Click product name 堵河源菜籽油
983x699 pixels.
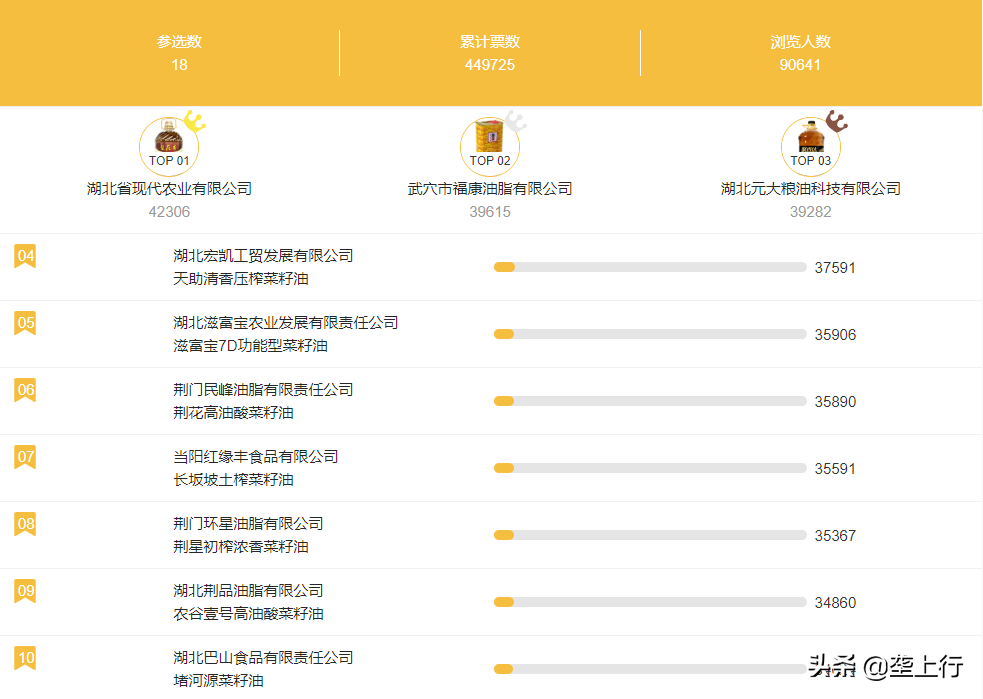pyautogui.click(x=218, y=681)
